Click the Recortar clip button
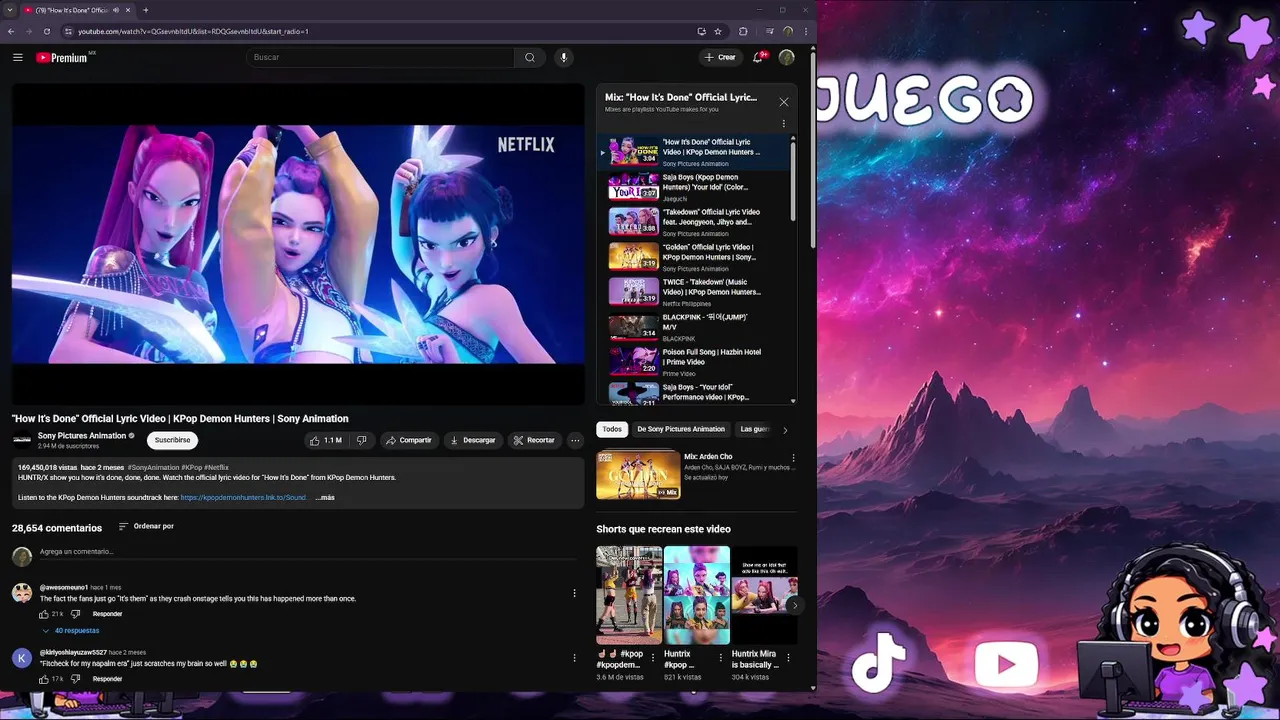This screenshot has height=720, width=1280. click(534, 440)
